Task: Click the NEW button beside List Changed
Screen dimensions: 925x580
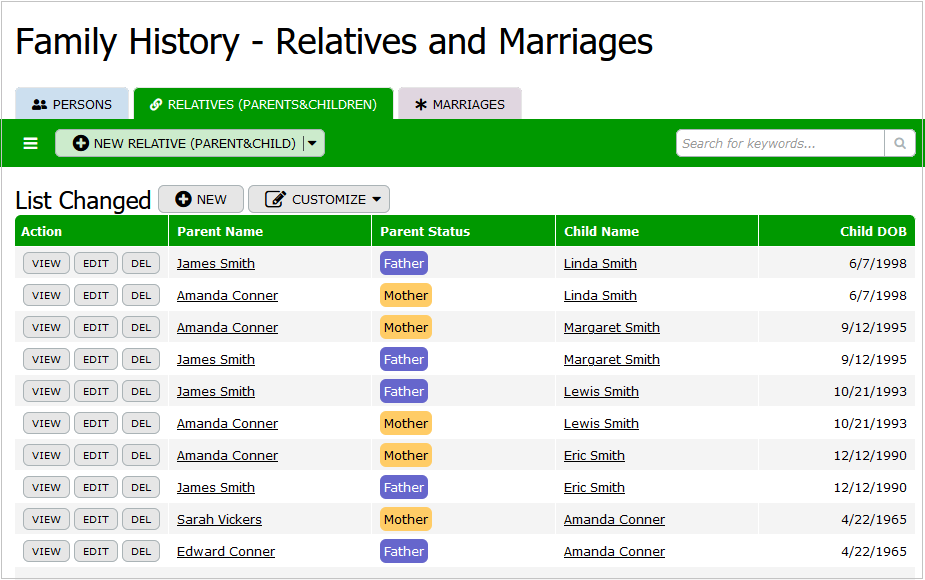Action: pyautogui.click(x=201, y=199)
